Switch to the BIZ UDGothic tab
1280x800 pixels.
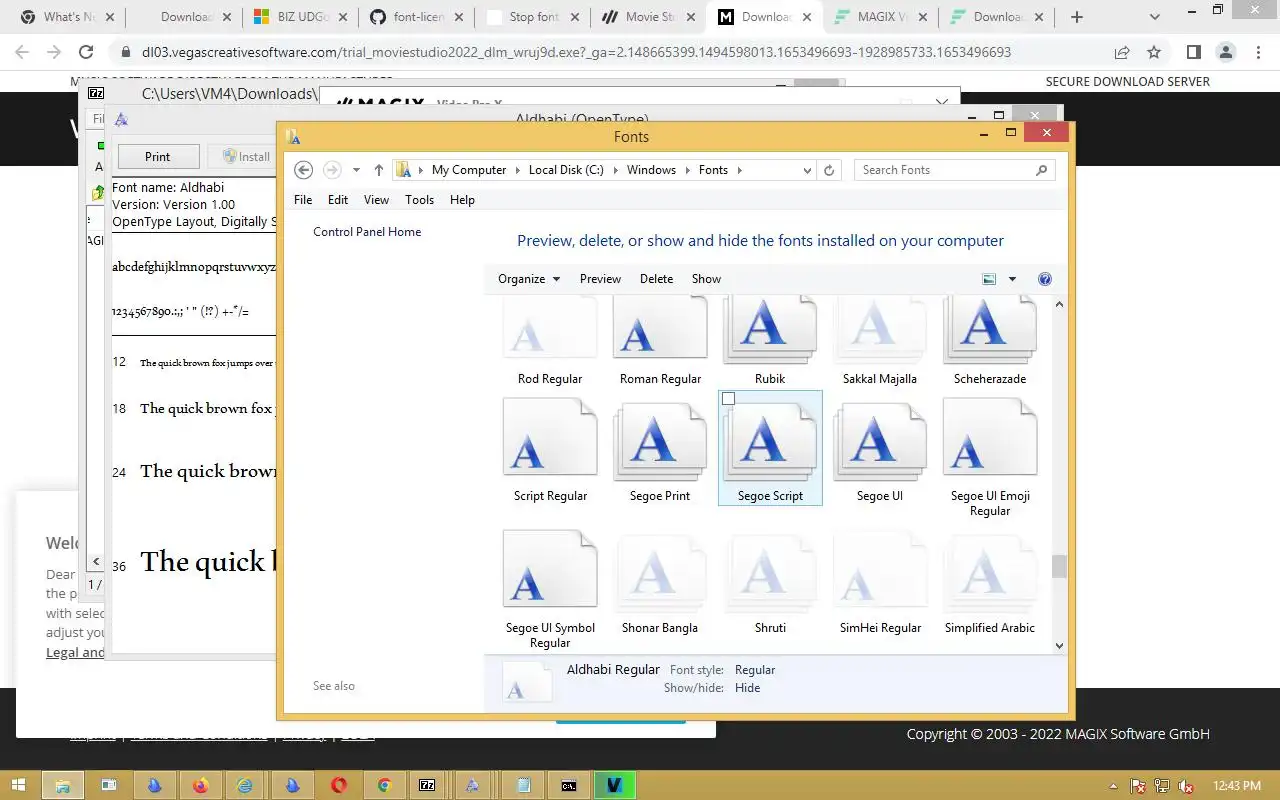(x=302, y=17)
